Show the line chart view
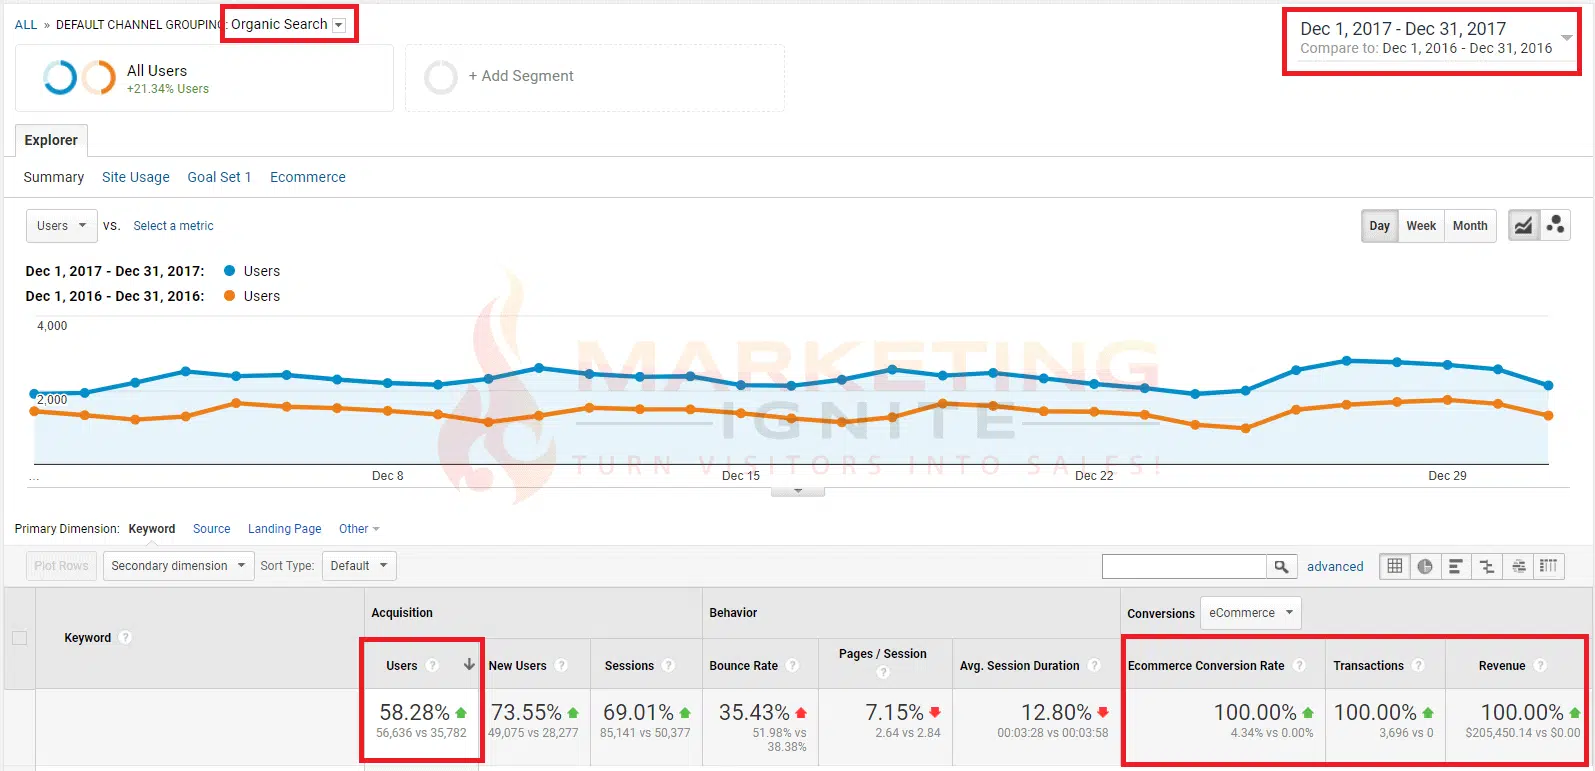 tap(1522, 225)
